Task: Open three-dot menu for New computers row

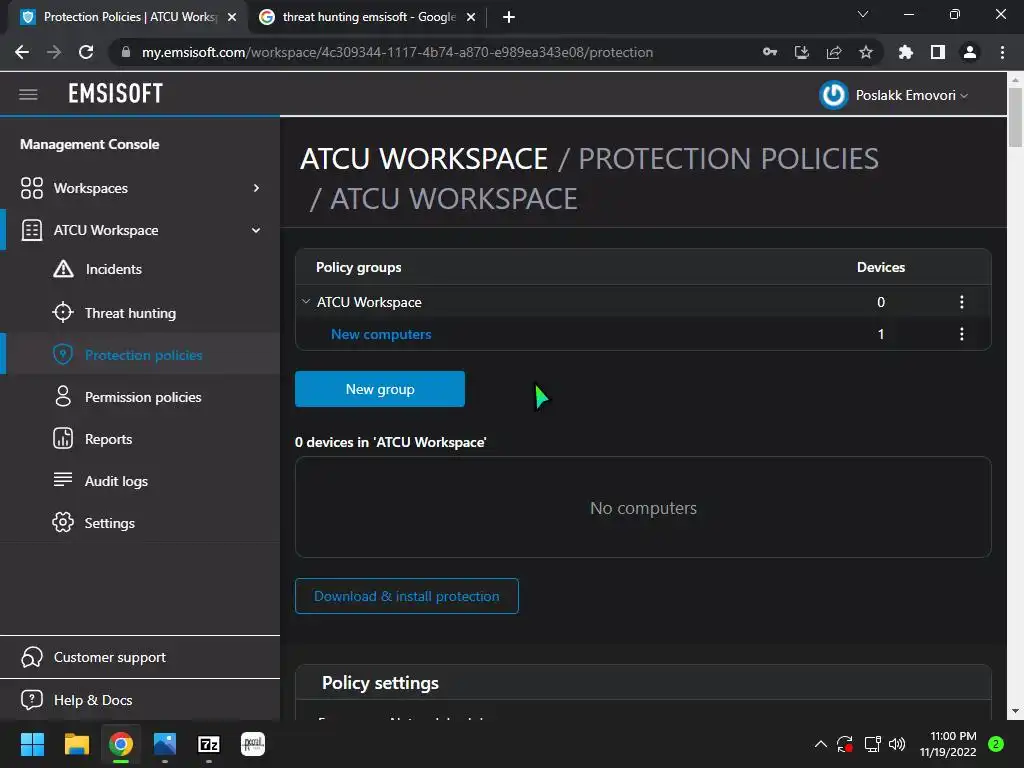Action: (x=961, y=334)
